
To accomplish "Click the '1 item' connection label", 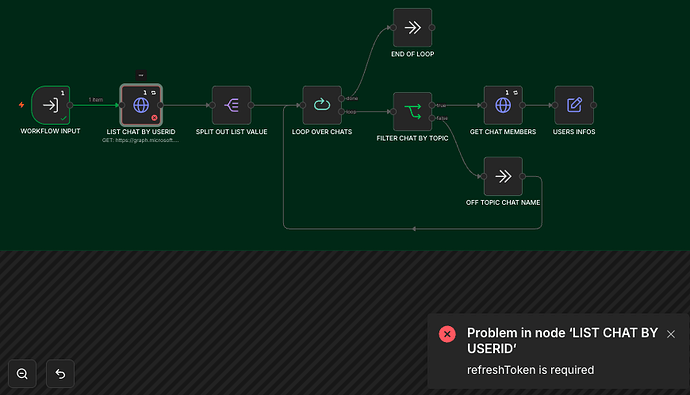I will (95, 100).
